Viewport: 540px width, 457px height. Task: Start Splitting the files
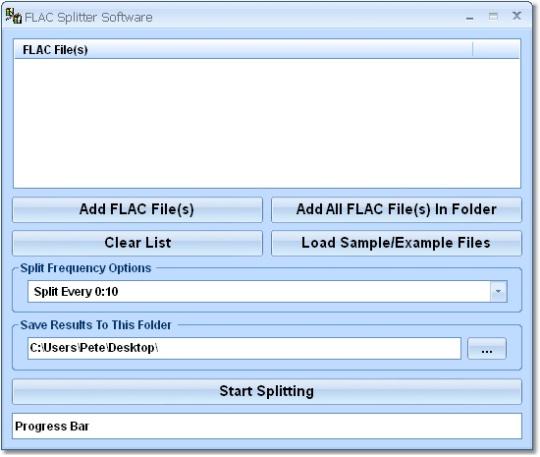tap(267, 392)
